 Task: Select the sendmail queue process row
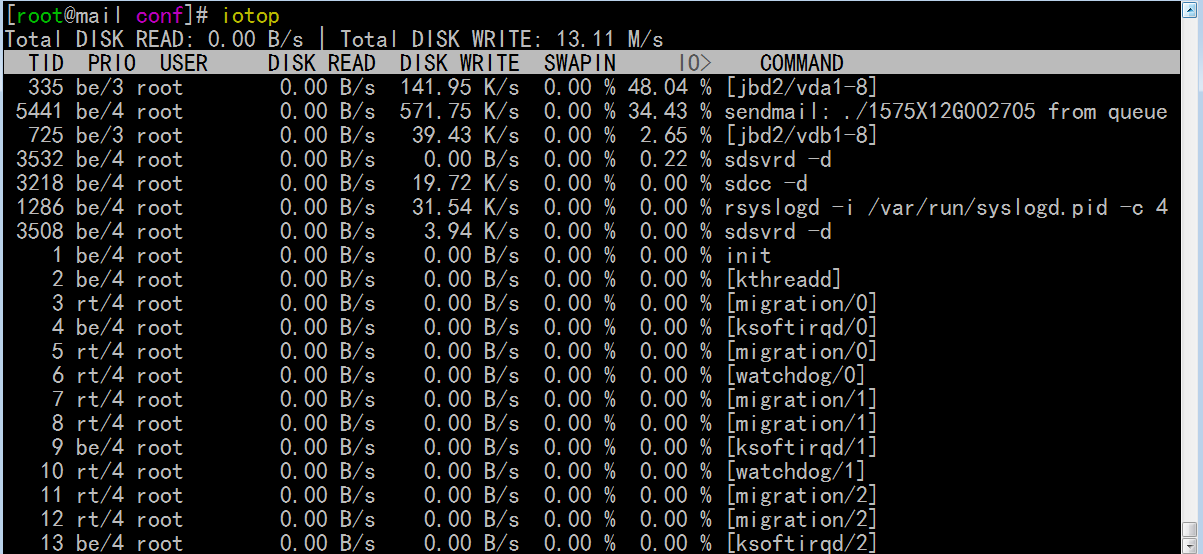[945, 111]
